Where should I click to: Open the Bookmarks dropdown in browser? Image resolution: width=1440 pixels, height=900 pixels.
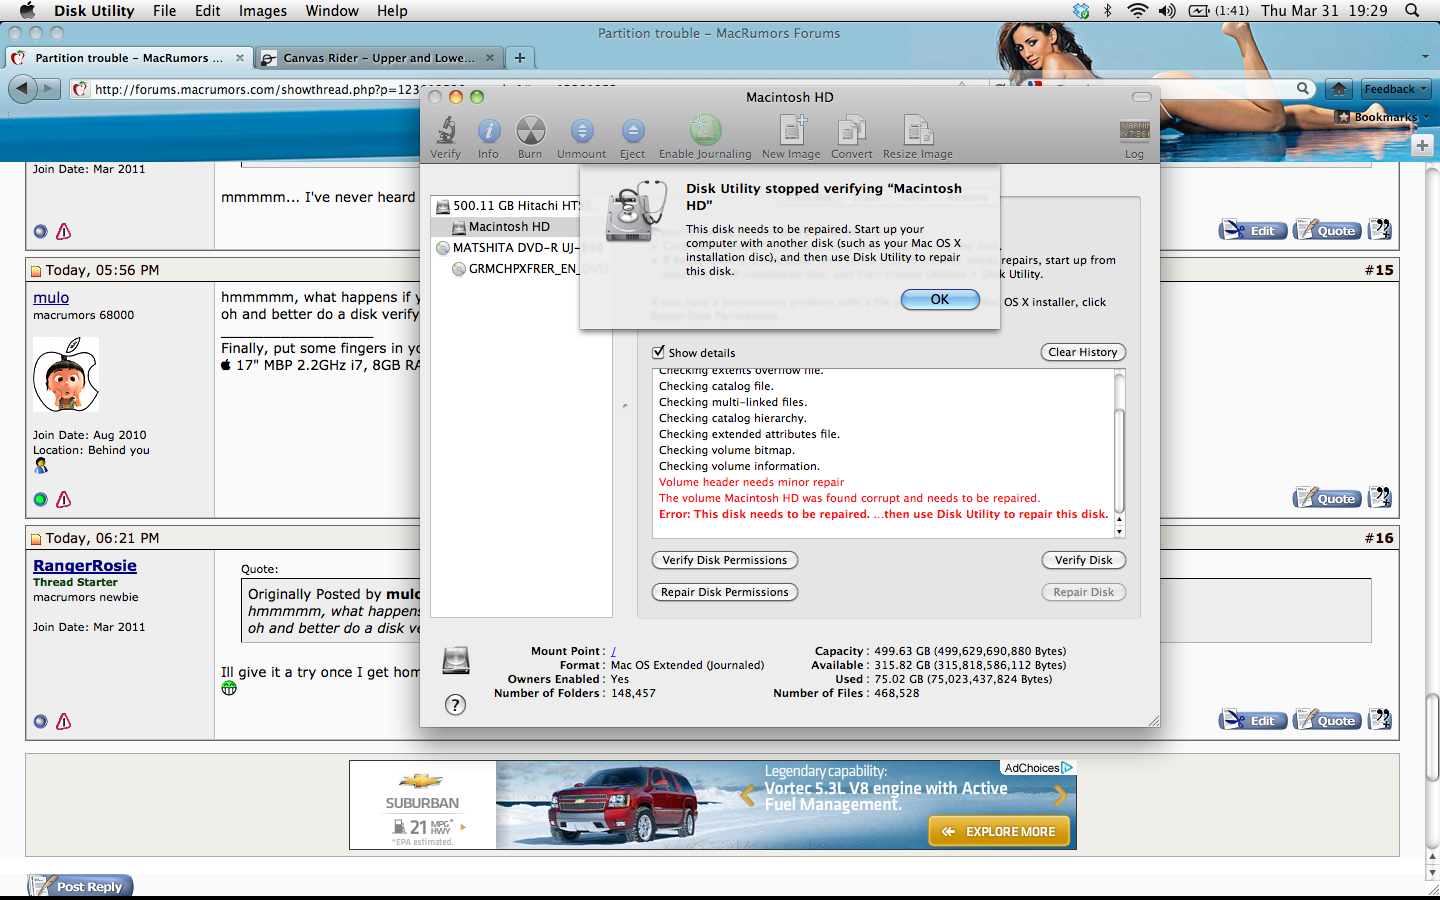click(1386, 117)
